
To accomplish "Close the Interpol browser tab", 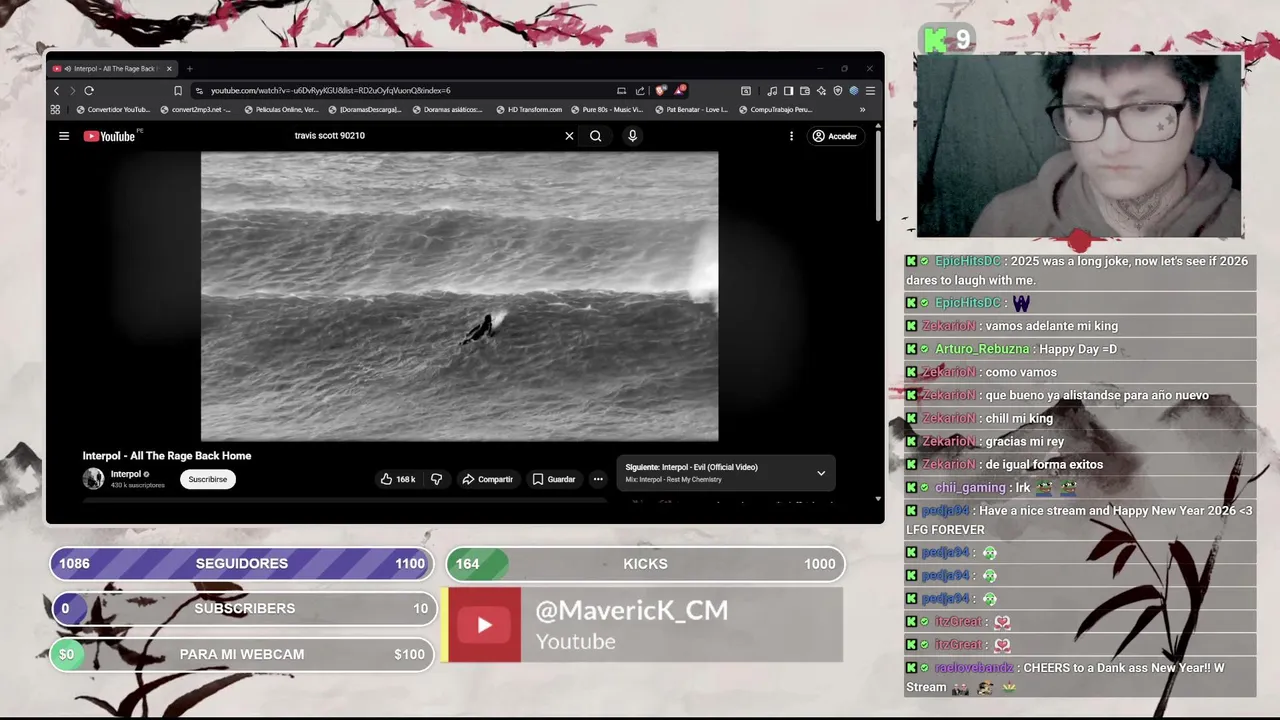I will click(x=169, y=69).
